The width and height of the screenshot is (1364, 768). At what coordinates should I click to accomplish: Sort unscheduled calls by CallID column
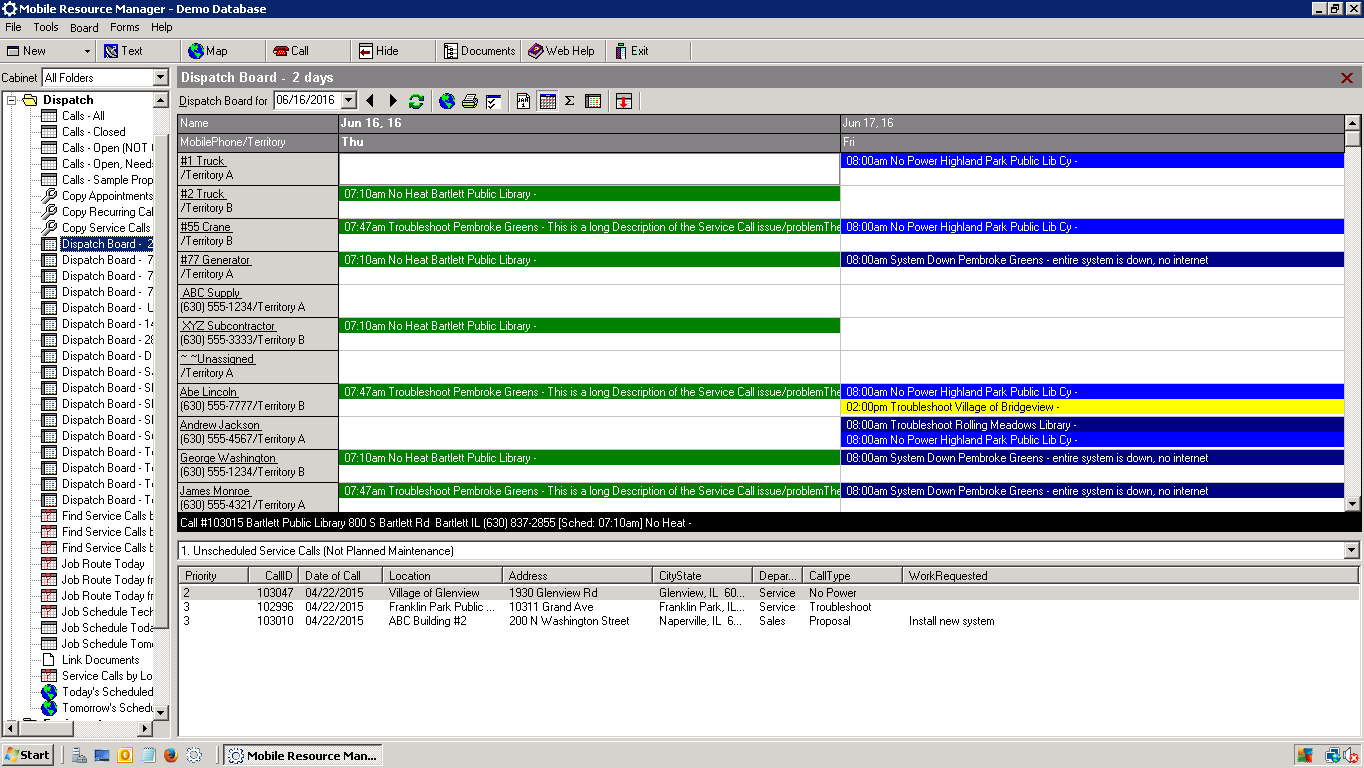(274, 576)
